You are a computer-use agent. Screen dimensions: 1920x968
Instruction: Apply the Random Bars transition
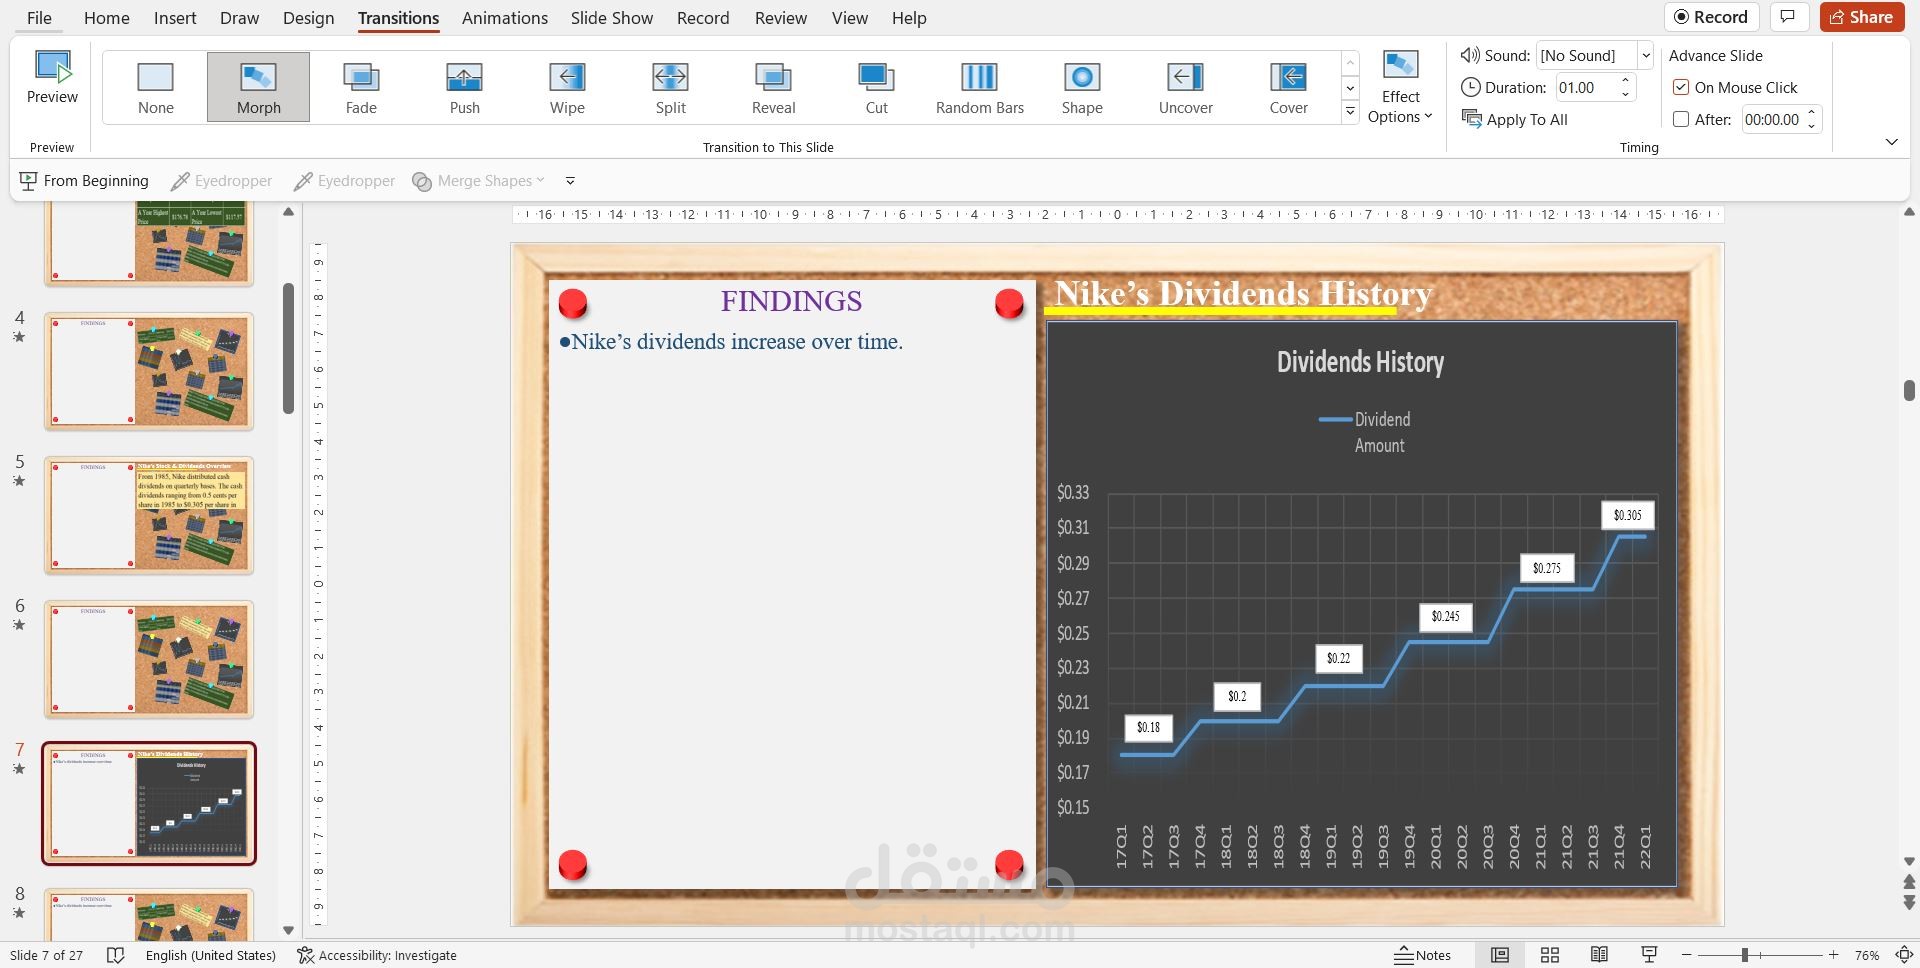[x=979, y=88]
